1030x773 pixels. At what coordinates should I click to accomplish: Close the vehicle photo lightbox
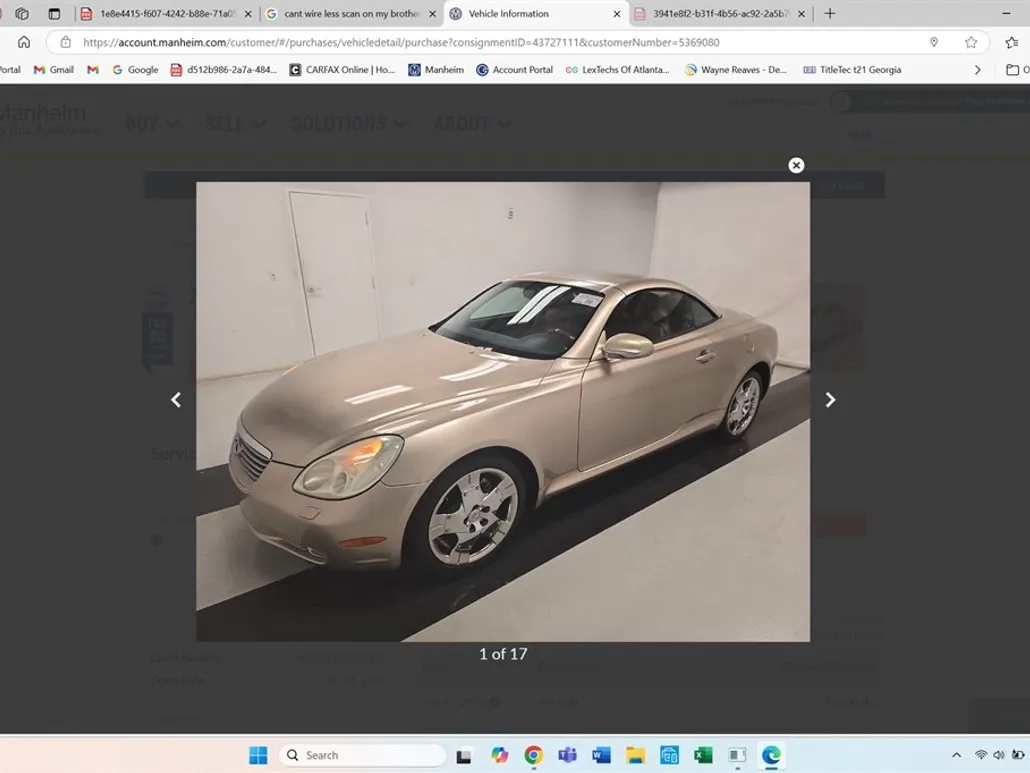(x=796, y=166)
